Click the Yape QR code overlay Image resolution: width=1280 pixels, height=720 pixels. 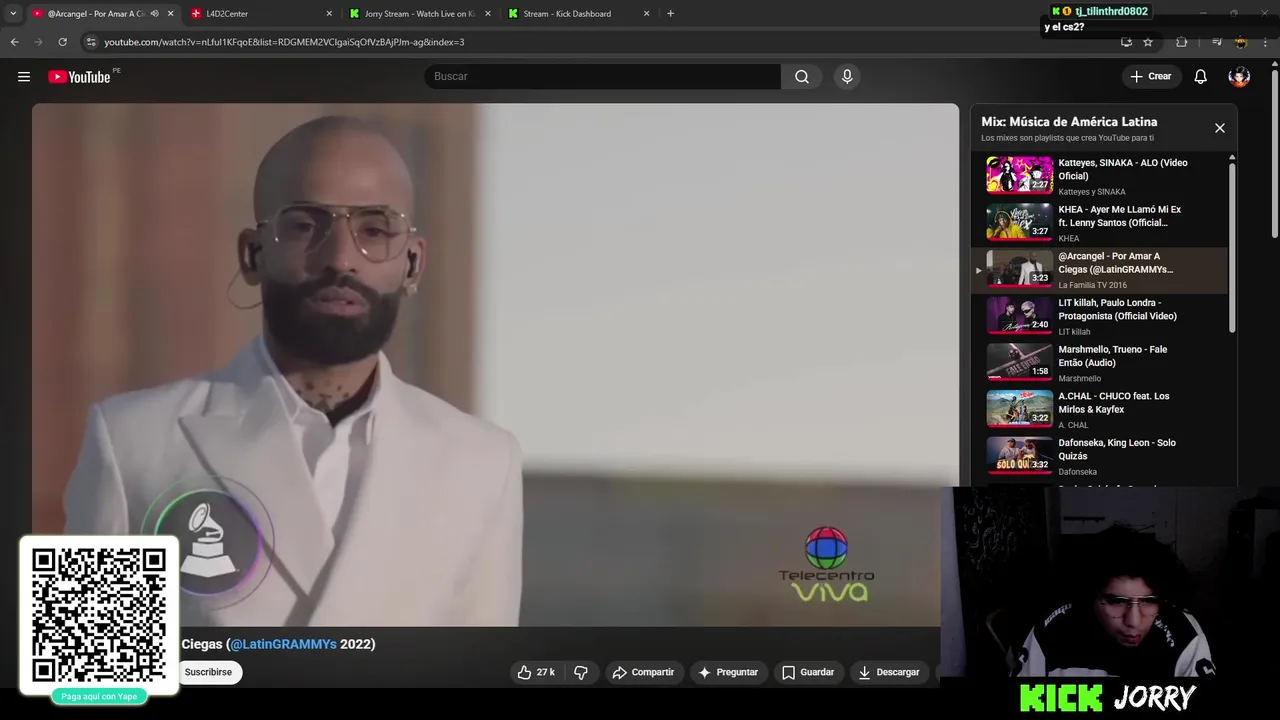coord(99,615)
